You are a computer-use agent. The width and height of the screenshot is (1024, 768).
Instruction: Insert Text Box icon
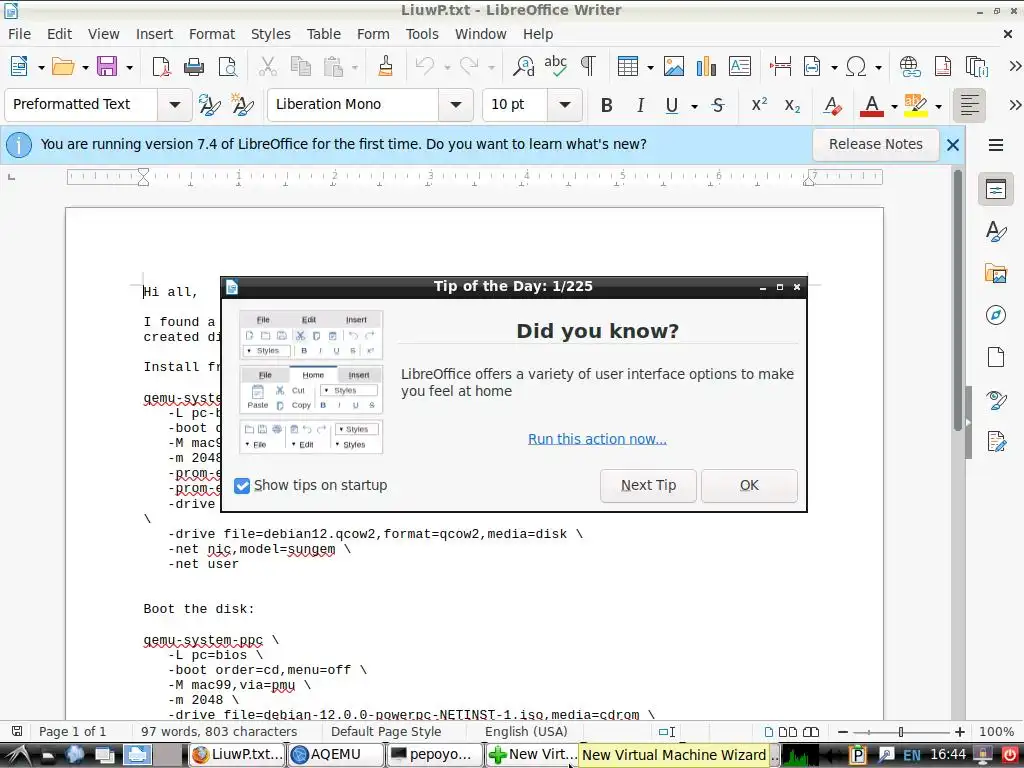click(x=740, y=66)
